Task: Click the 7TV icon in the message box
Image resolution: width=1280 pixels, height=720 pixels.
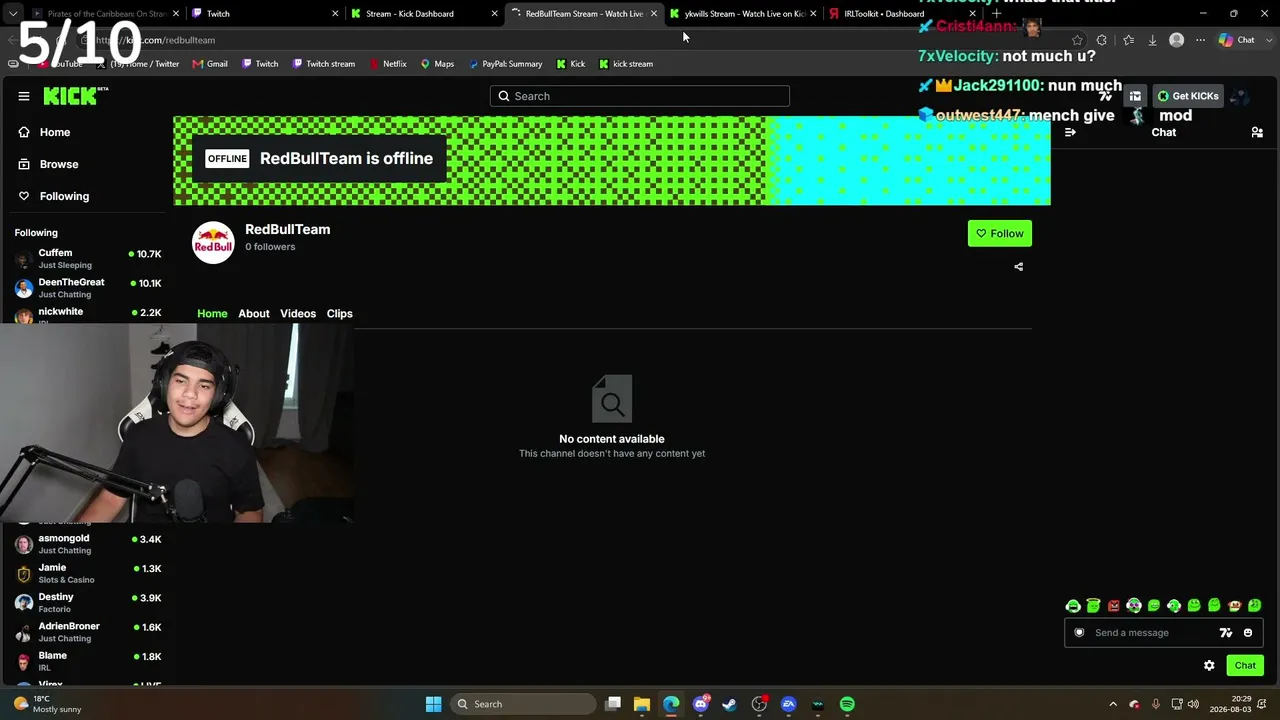Action: [1226, 633]
